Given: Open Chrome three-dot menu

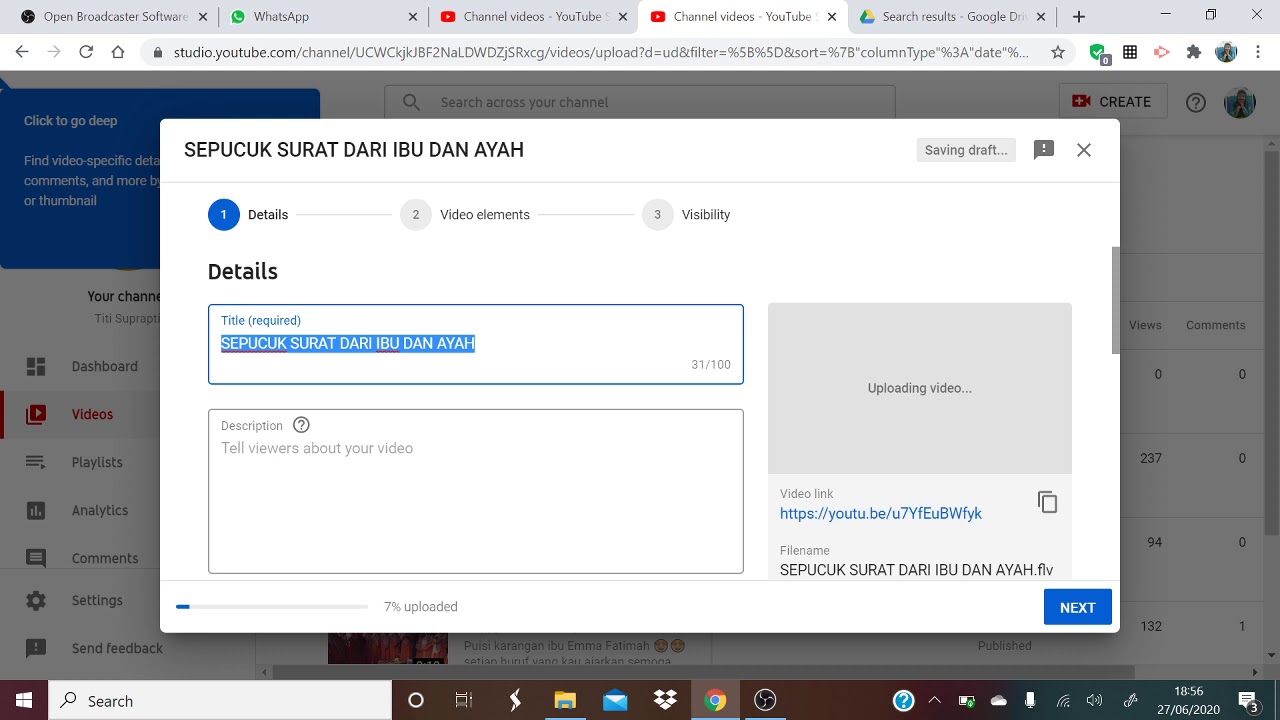Looking at the screenshot, I should (1258, 53).
